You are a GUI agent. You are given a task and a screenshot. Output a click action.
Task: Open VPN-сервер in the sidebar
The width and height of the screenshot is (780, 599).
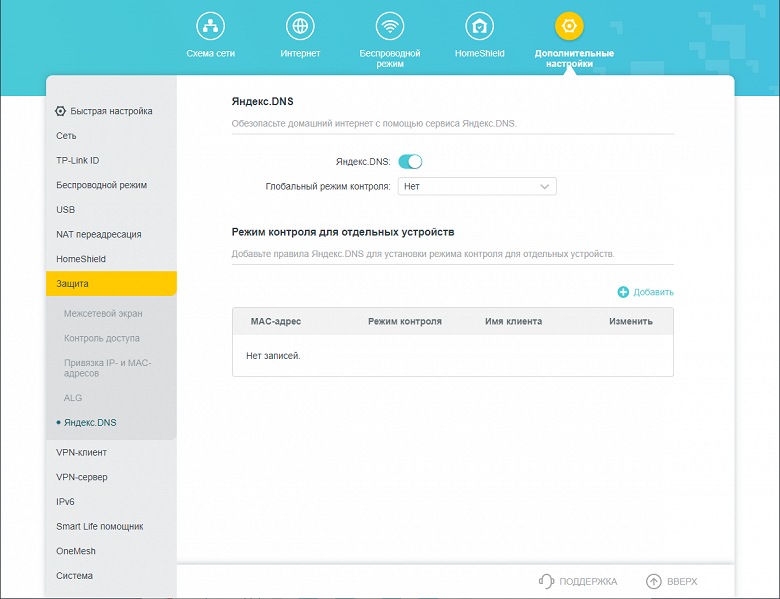click(82, 477)
